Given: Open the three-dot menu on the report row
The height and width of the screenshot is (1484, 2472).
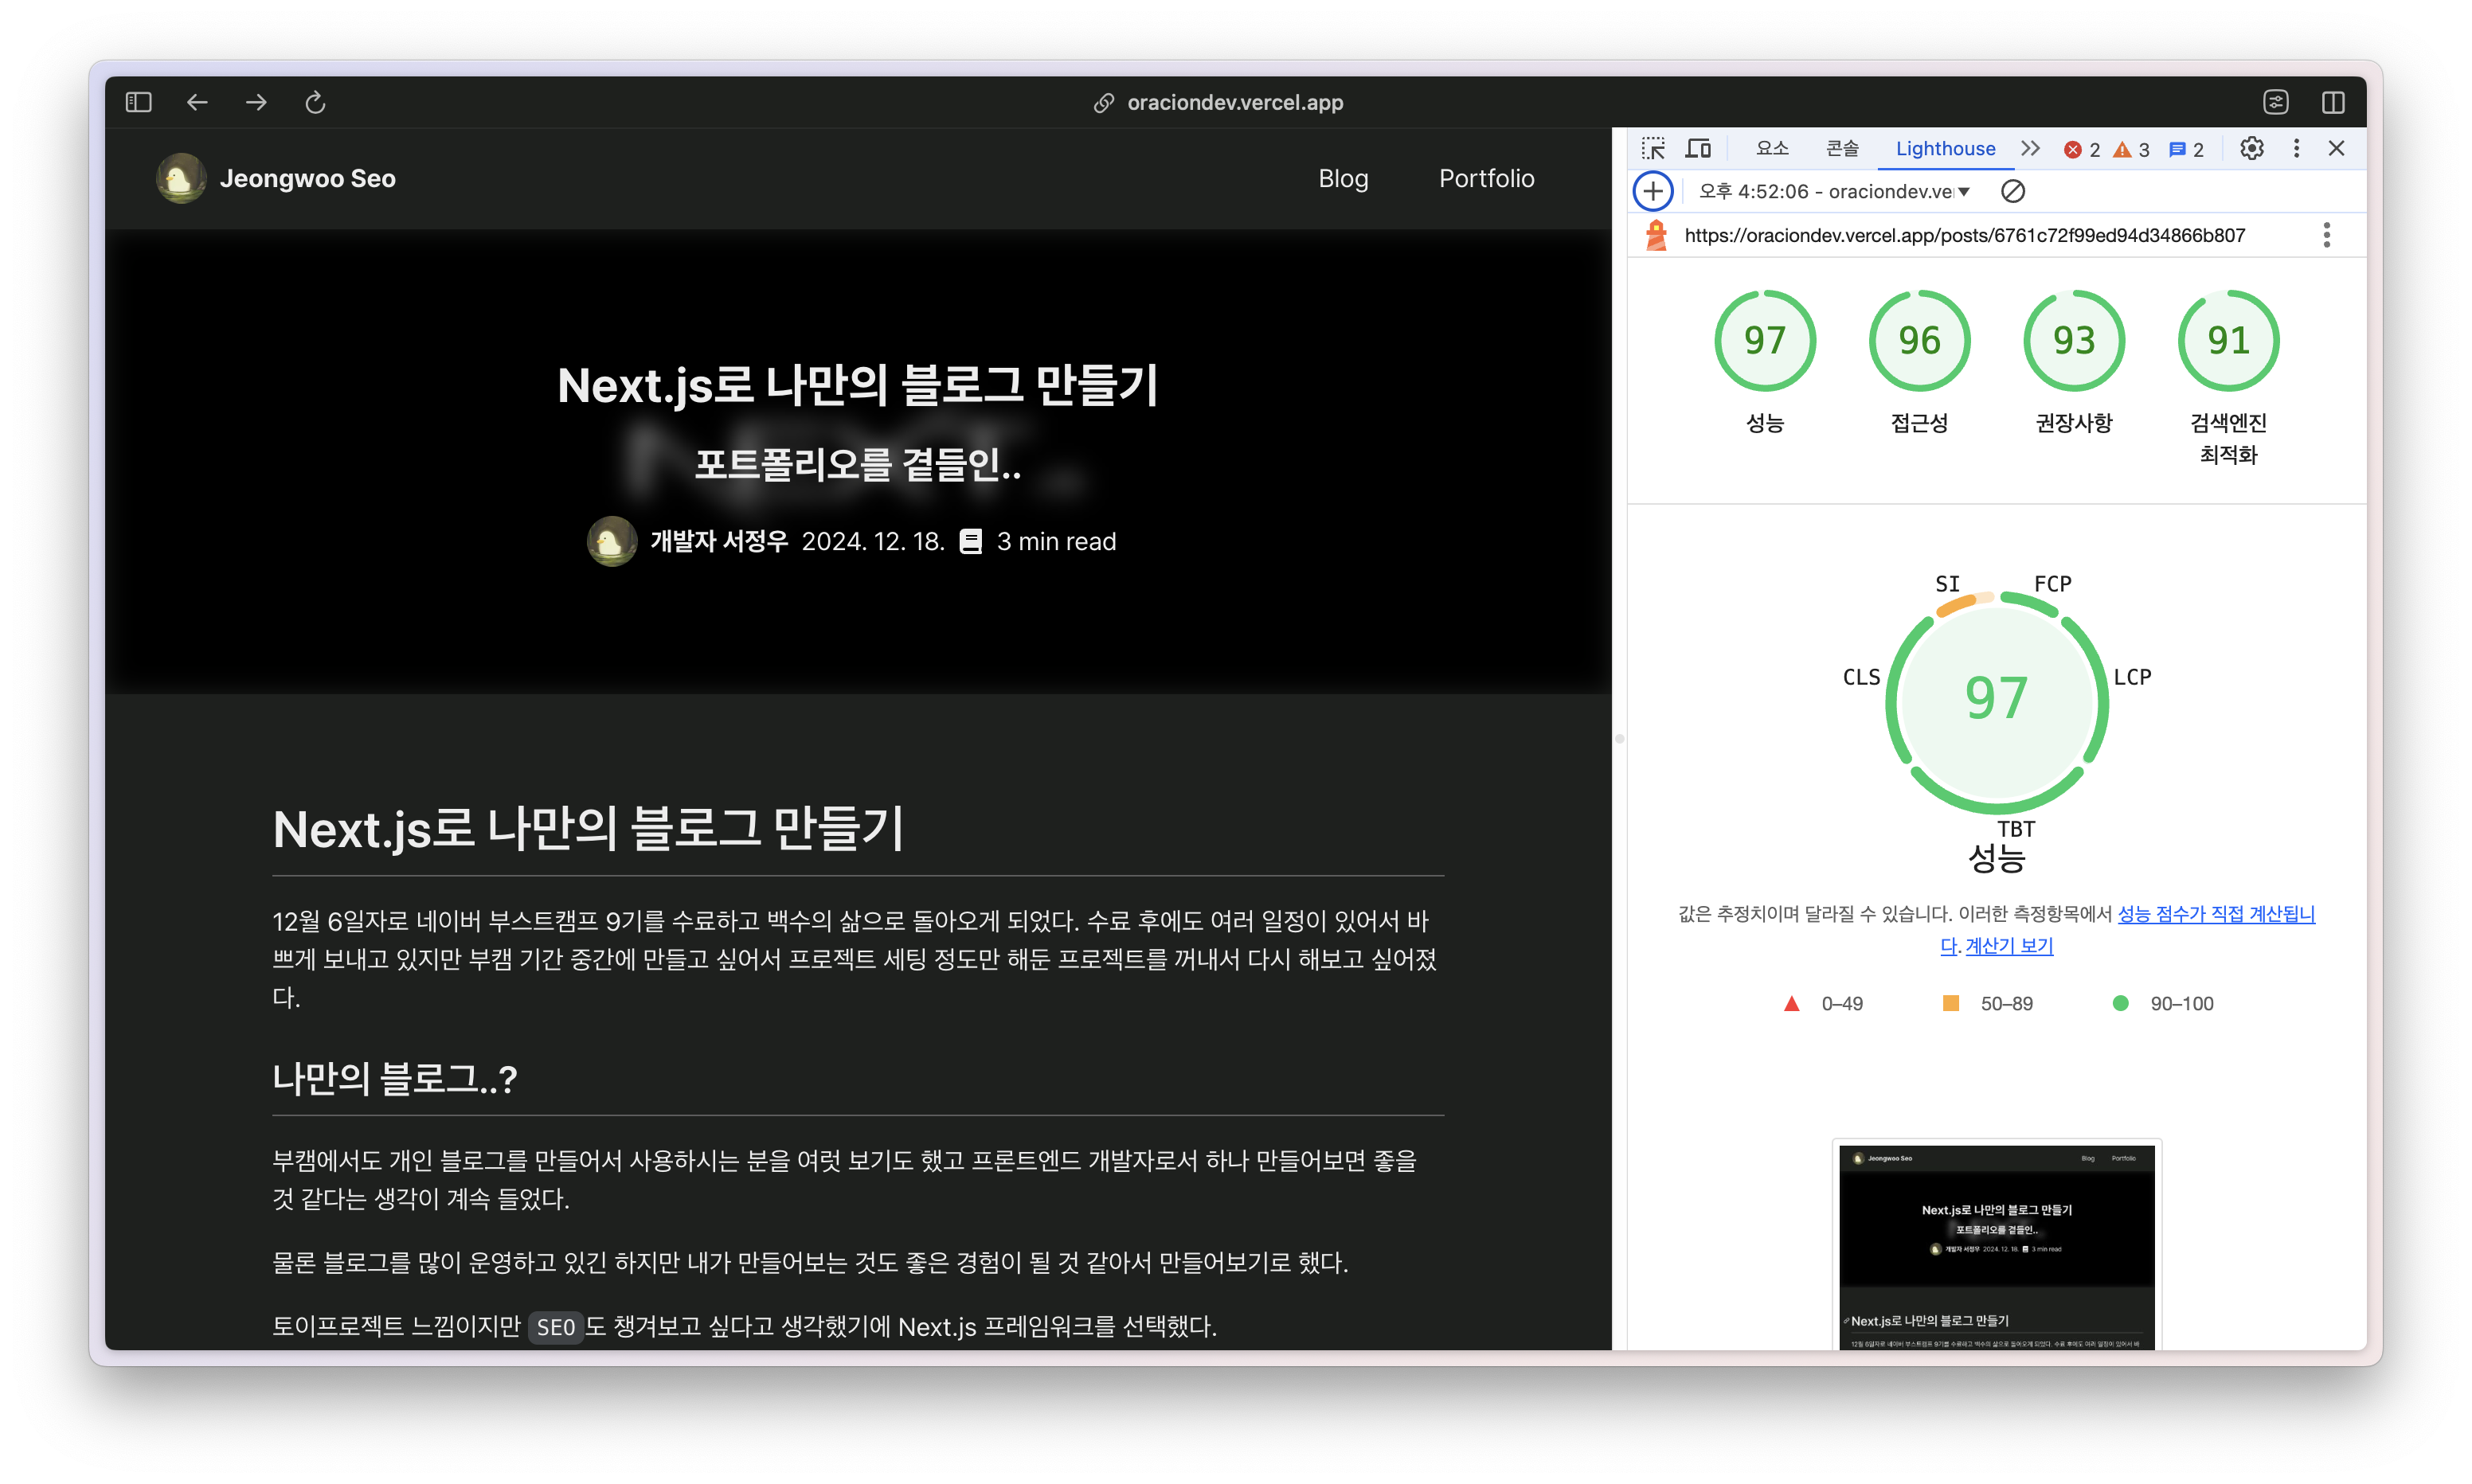Looking at the screenshot, I should (x=2327, y=234).
